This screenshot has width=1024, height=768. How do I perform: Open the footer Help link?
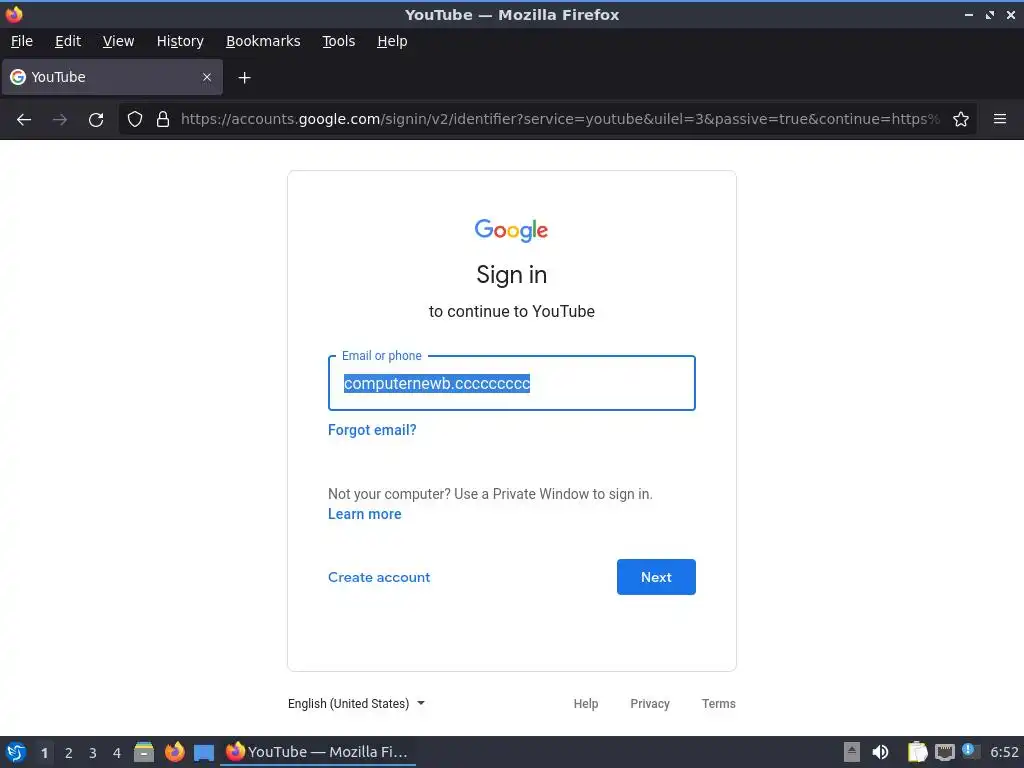click(586, 703)
